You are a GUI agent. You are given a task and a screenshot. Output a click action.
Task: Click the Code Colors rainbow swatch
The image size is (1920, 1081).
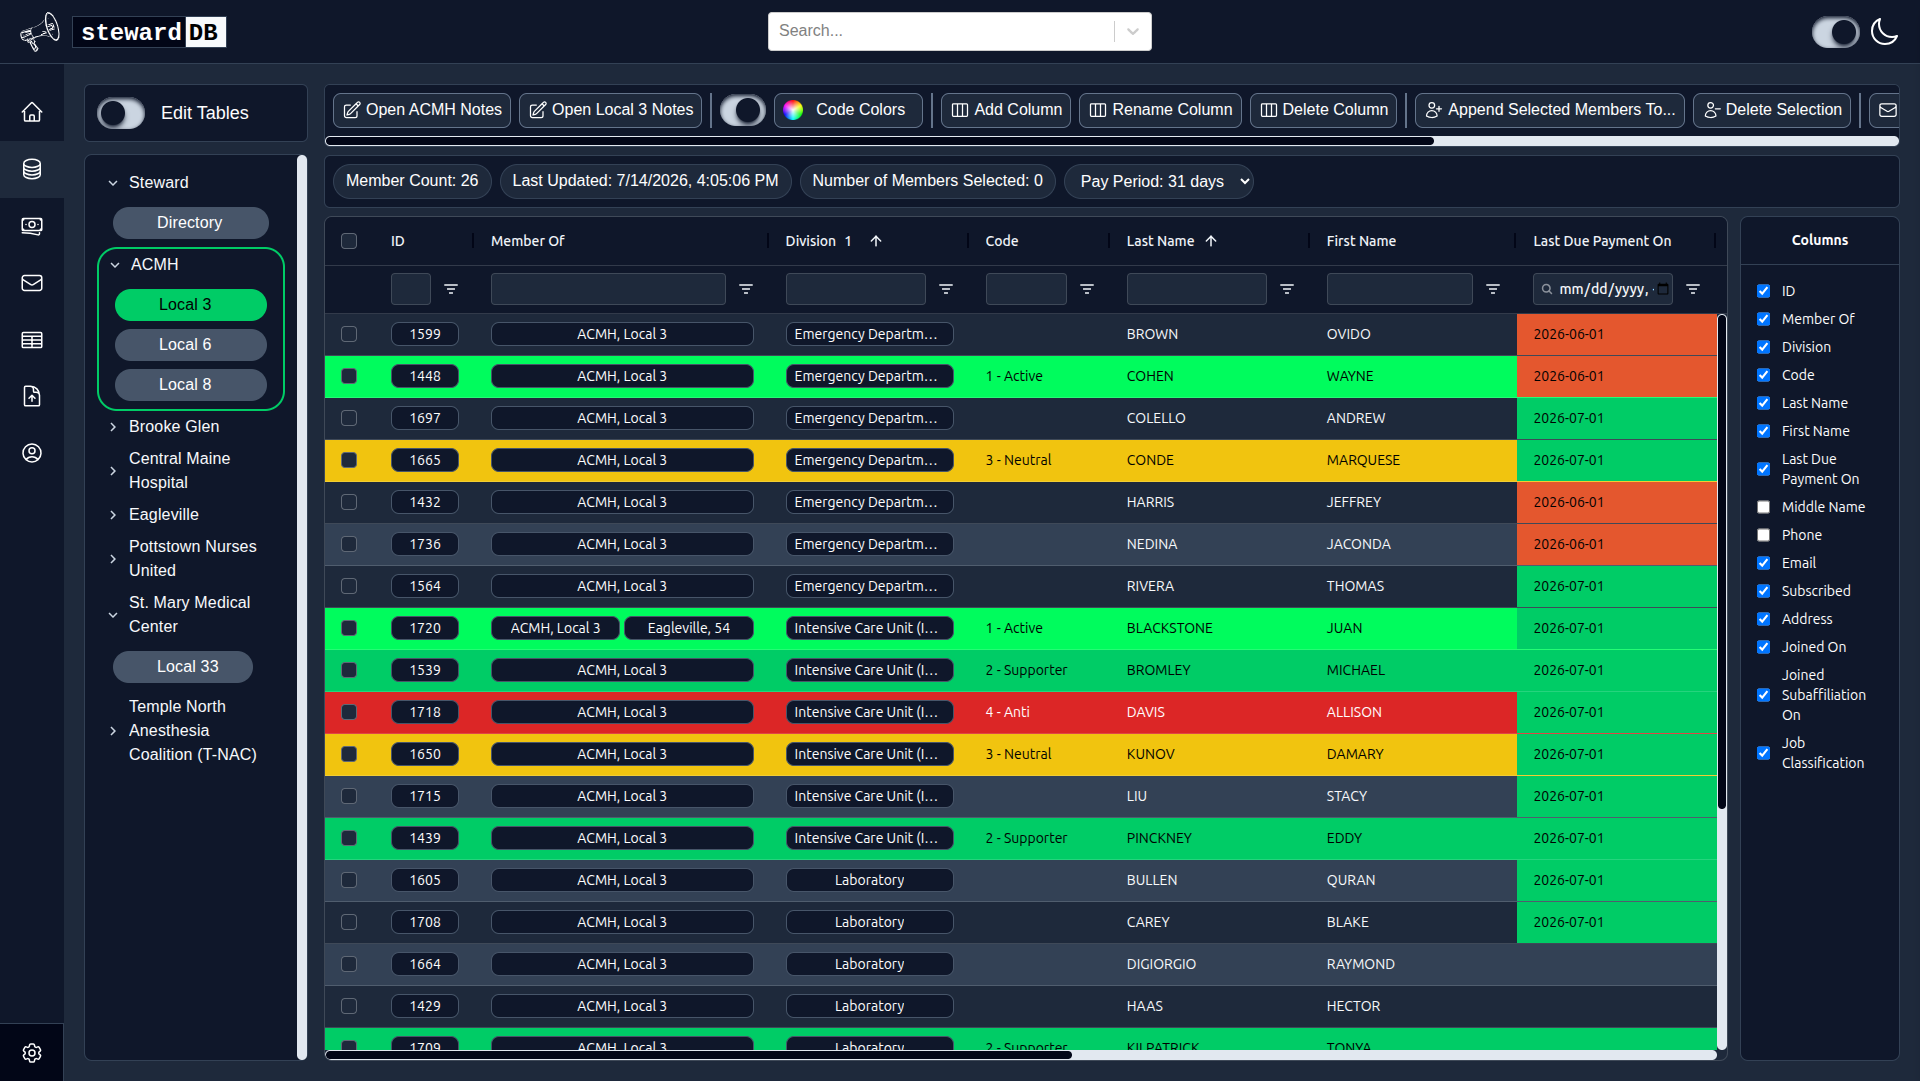793,110
